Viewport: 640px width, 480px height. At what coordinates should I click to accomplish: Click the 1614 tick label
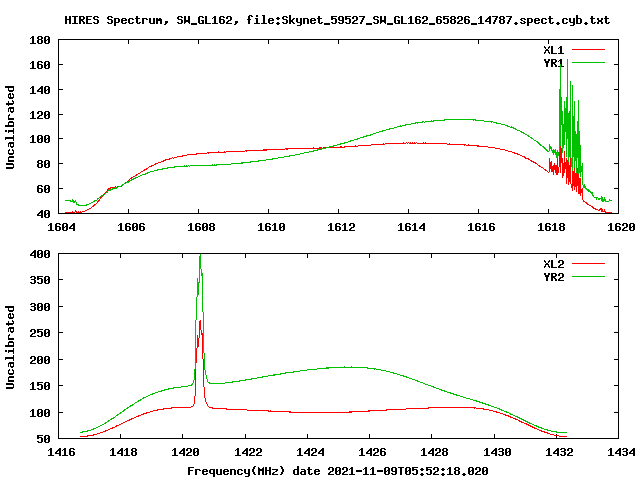[411, 227]
